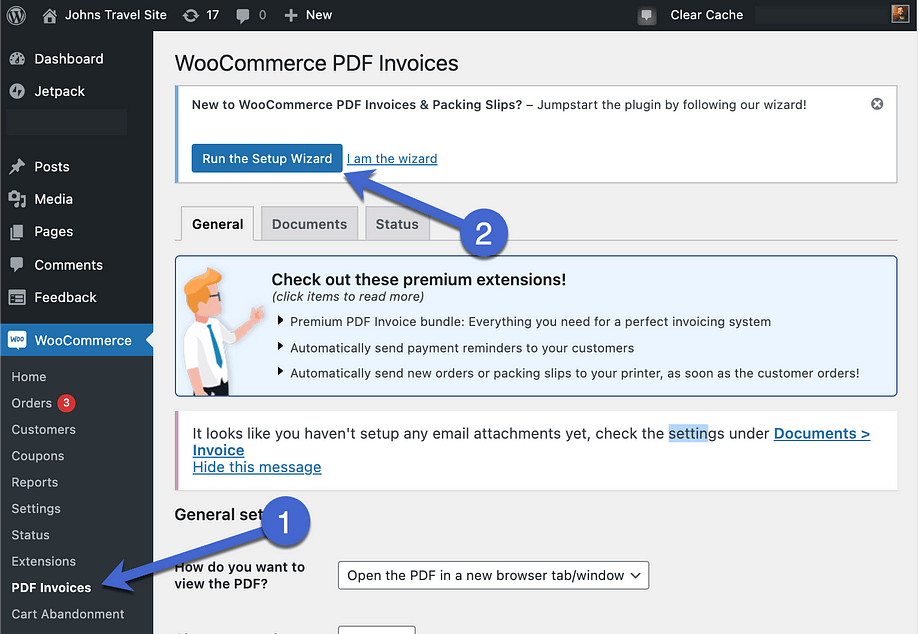The image size is (919, 634).
Task: Open Customers submenu
Action: point(43,430)
